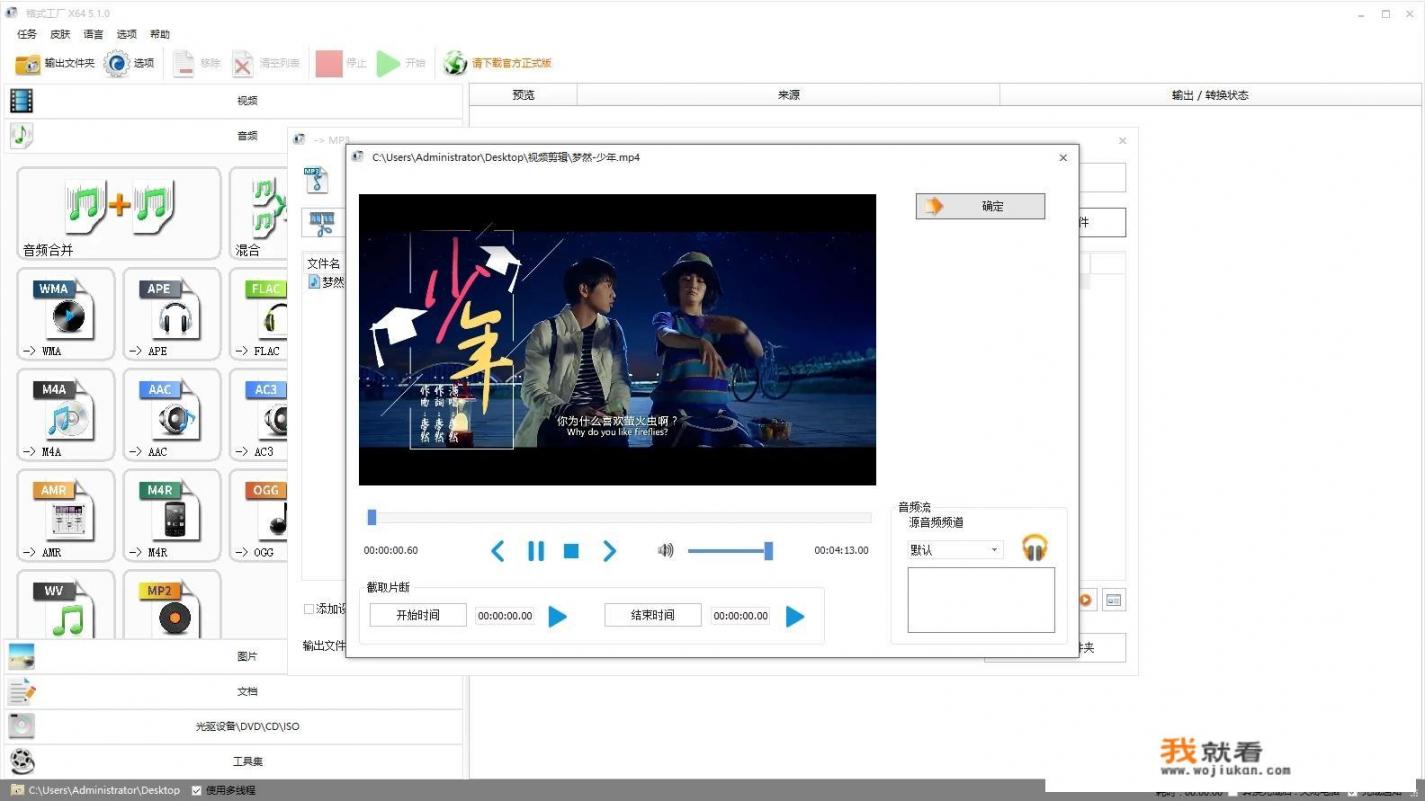
Task: Click the 预览 column header
Action: [x=523, y=95]
